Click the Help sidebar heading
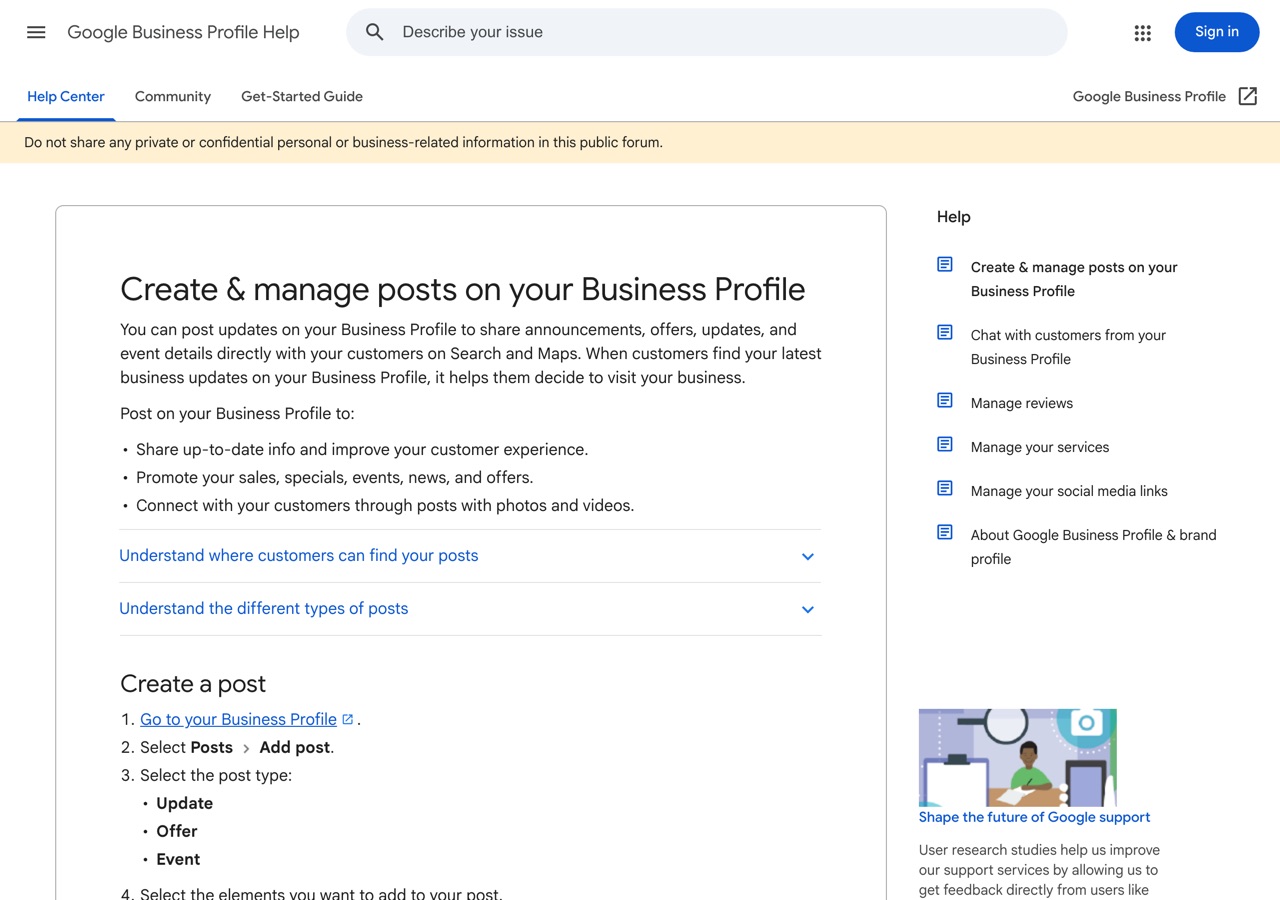The image size is (1280, 900). [953, 217]
